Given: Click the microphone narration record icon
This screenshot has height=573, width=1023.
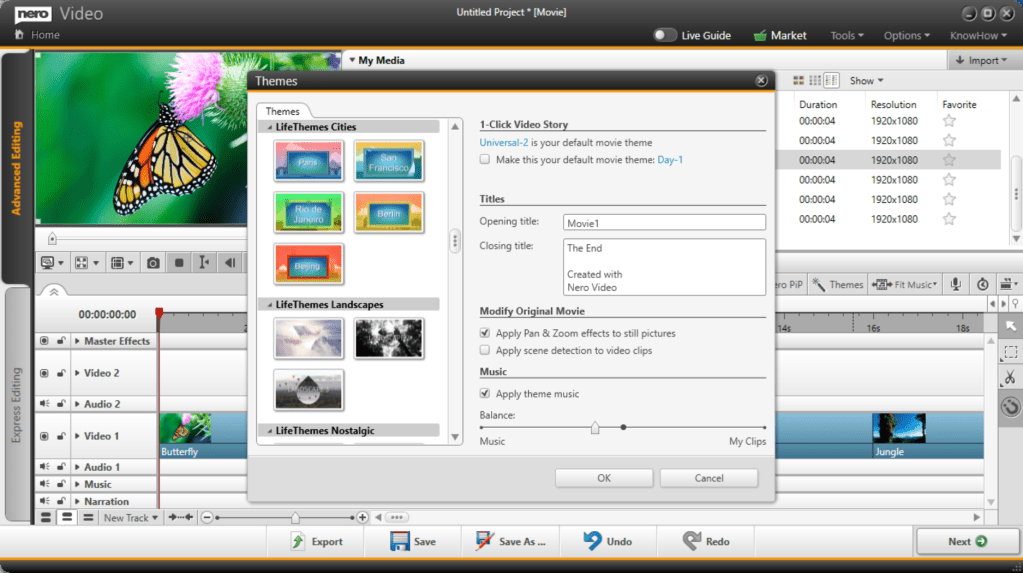Looking at the screenshot, I should (x=956, y=285).
